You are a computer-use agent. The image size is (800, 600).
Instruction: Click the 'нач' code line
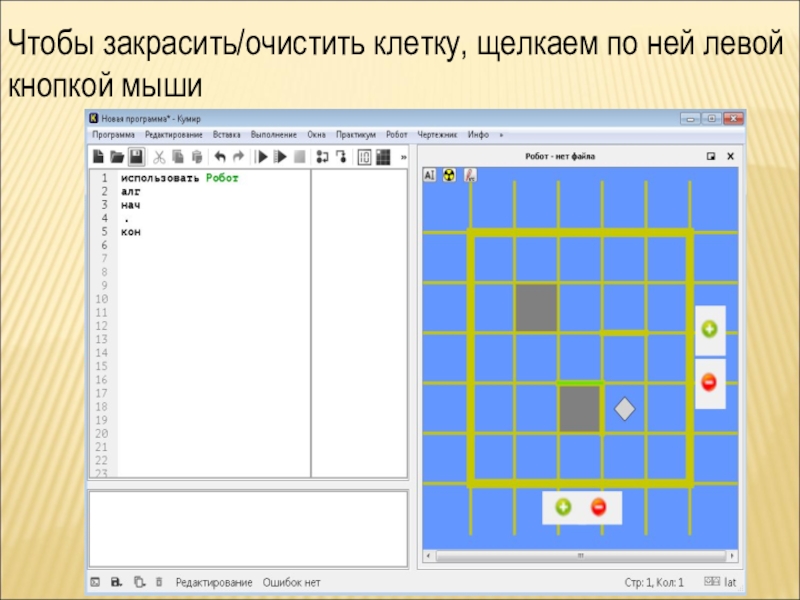click(131, 205)
